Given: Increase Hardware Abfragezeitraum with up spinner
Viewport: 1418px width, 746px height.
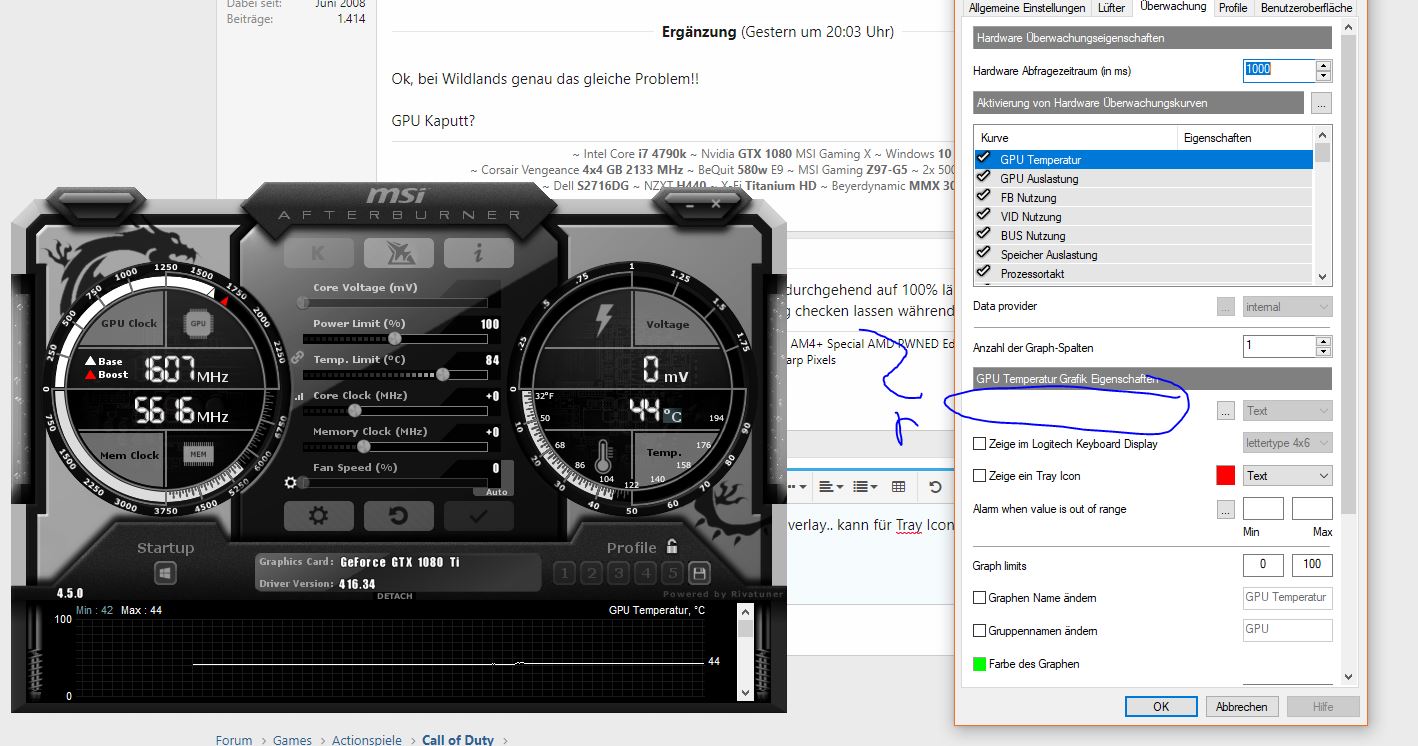Looking at the screenshot, I should (x=1323, y=65).
